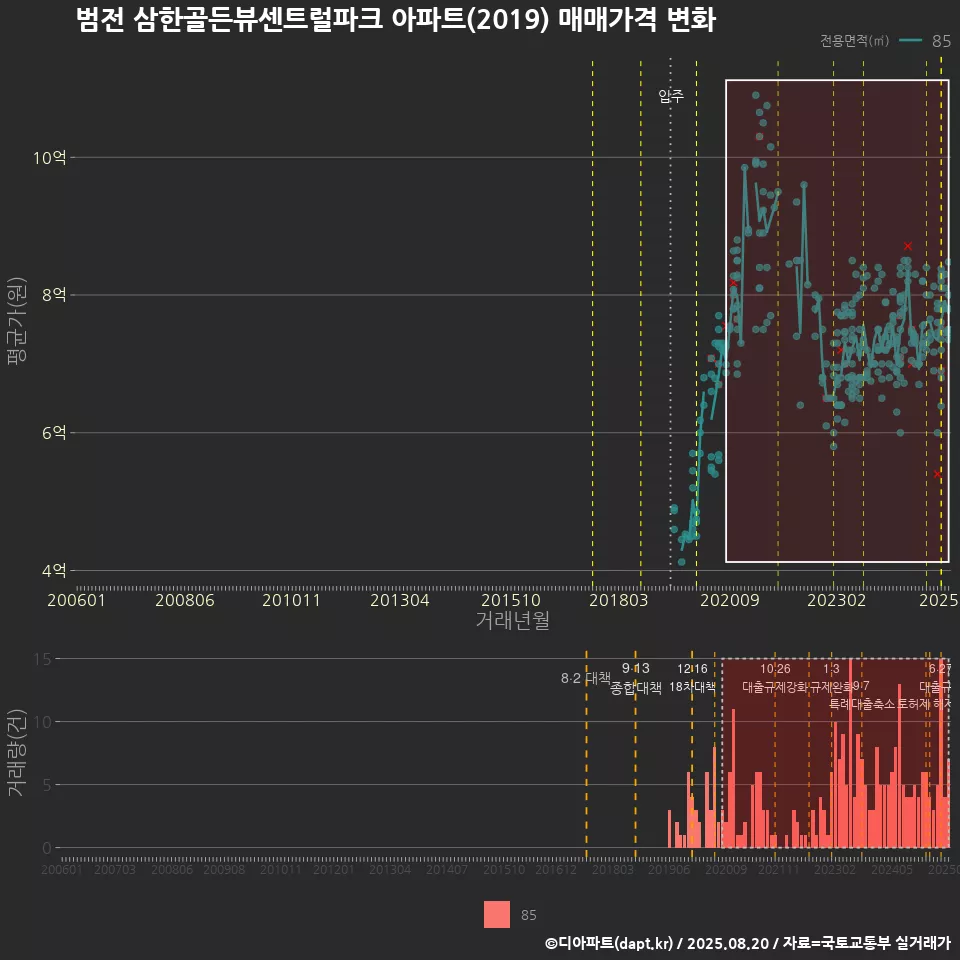Click '200601' on the price chart x-axis
The height and width of the screenshot is (960, 960).
pyautogui.click(x=77, y=600)
